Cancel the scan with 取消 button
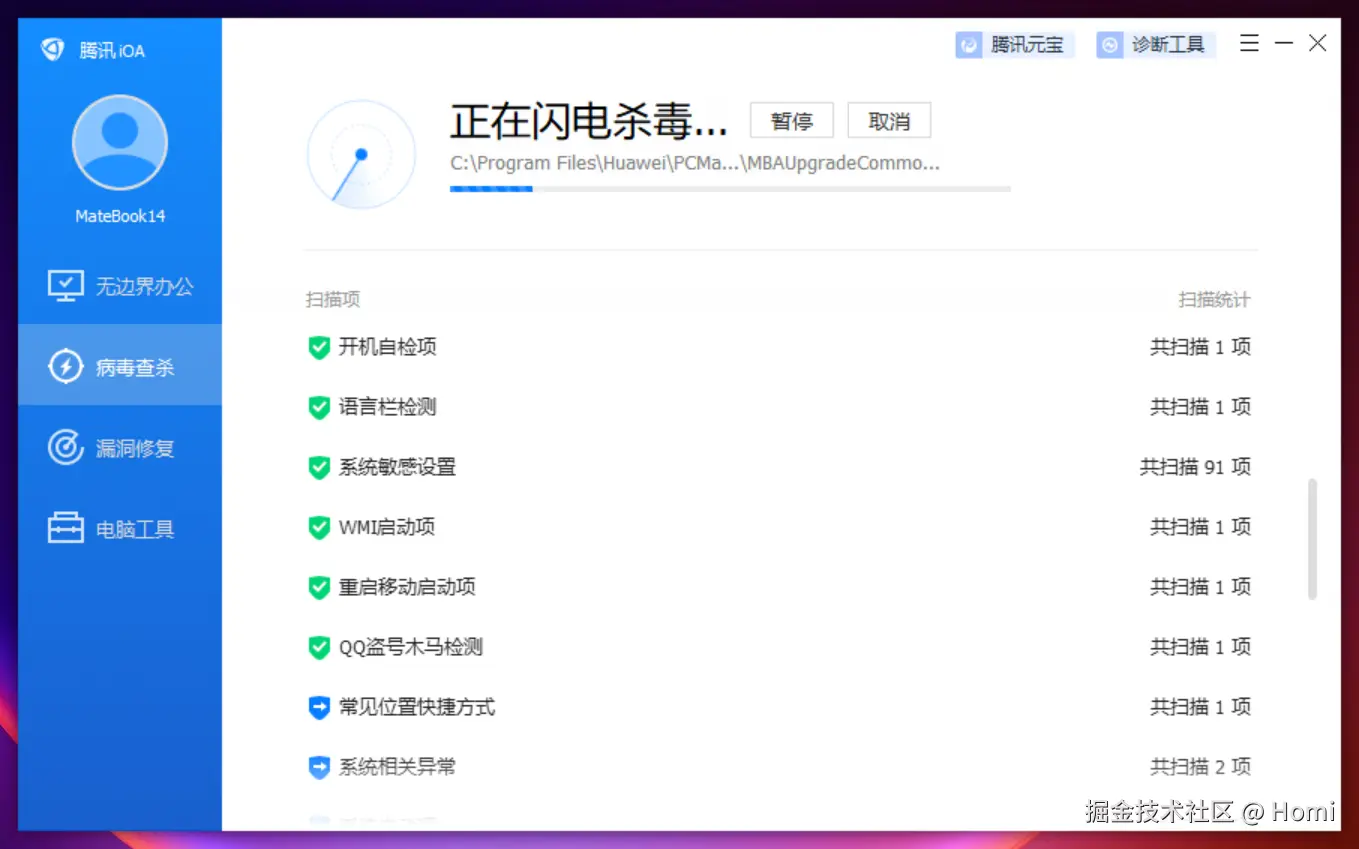Image resolution: width=1359 pixels, height=849 pixels. pyautogui.click(x=888, y=120)
